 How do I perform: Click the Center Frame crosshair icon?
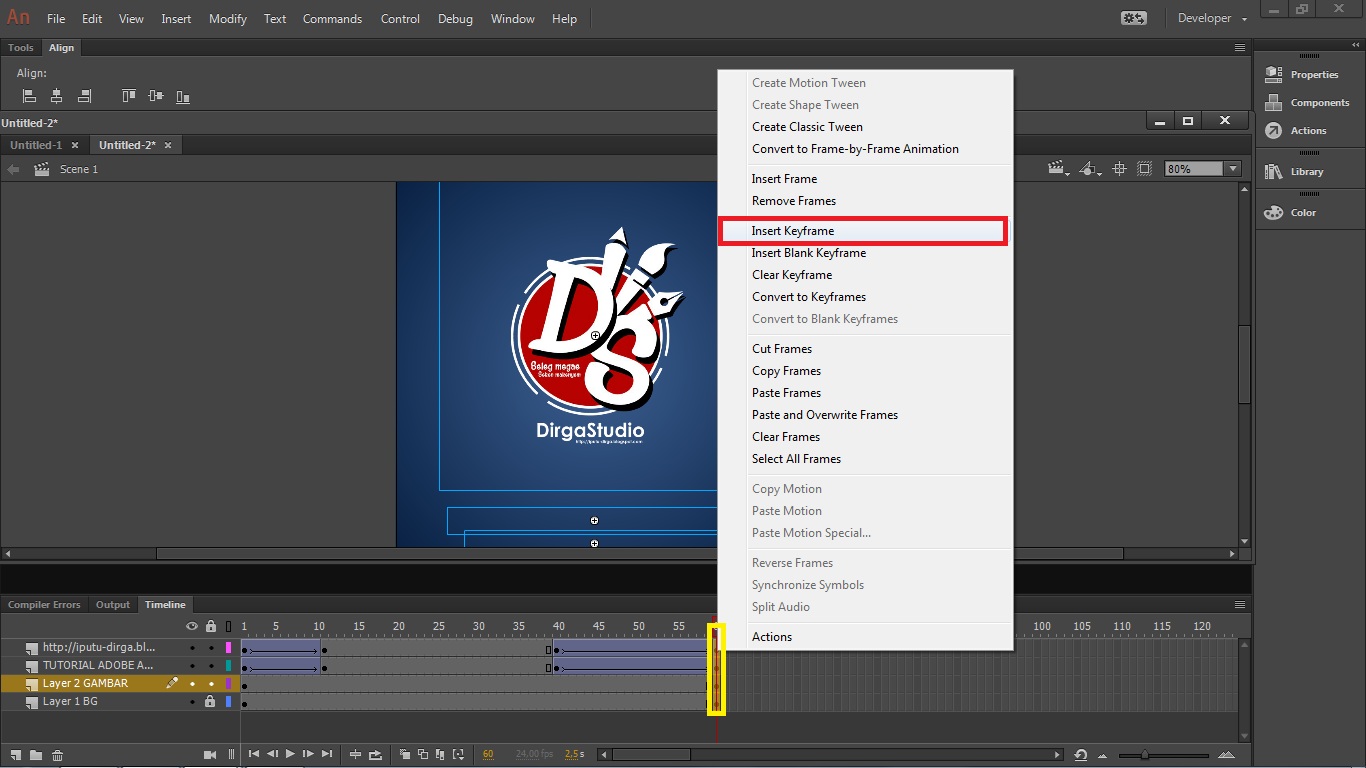[1119, 168]
